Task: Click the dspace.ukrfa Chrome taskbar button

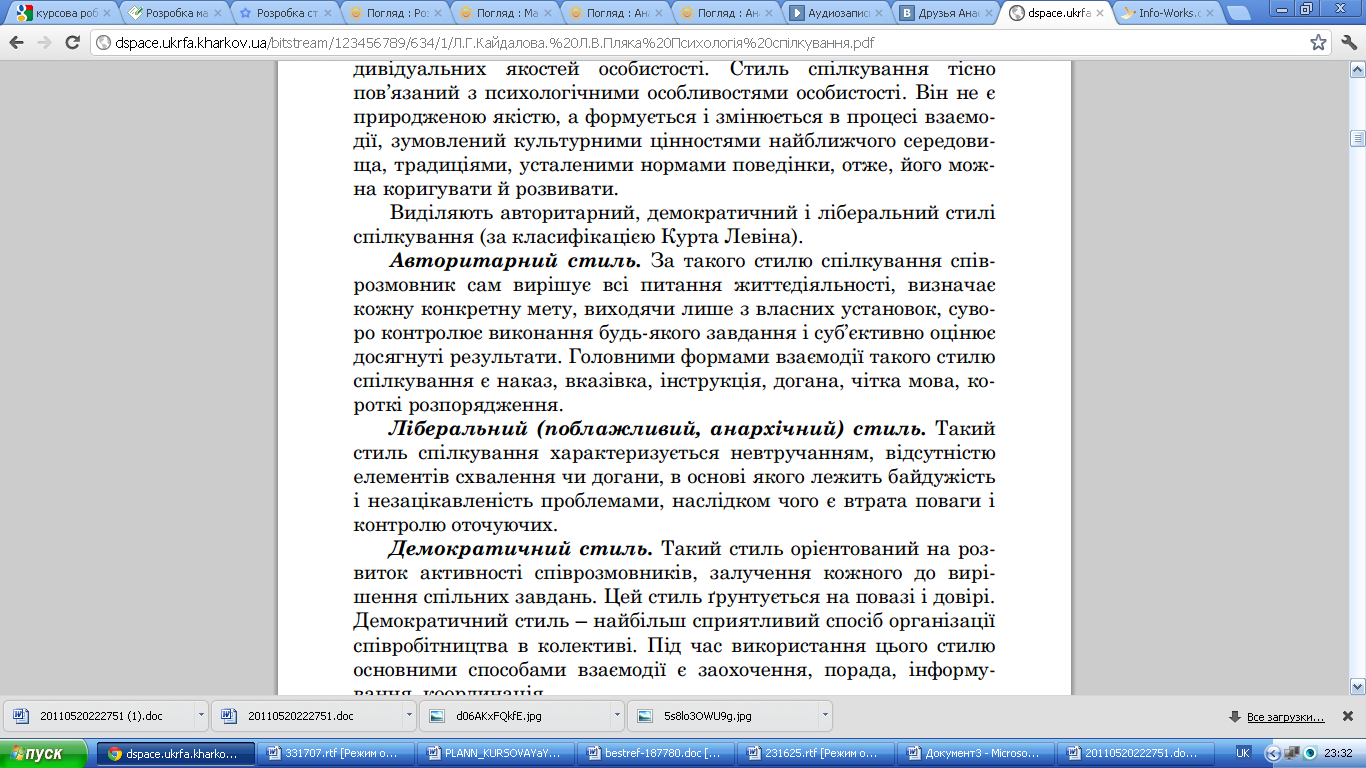Action: coord(176,753)
